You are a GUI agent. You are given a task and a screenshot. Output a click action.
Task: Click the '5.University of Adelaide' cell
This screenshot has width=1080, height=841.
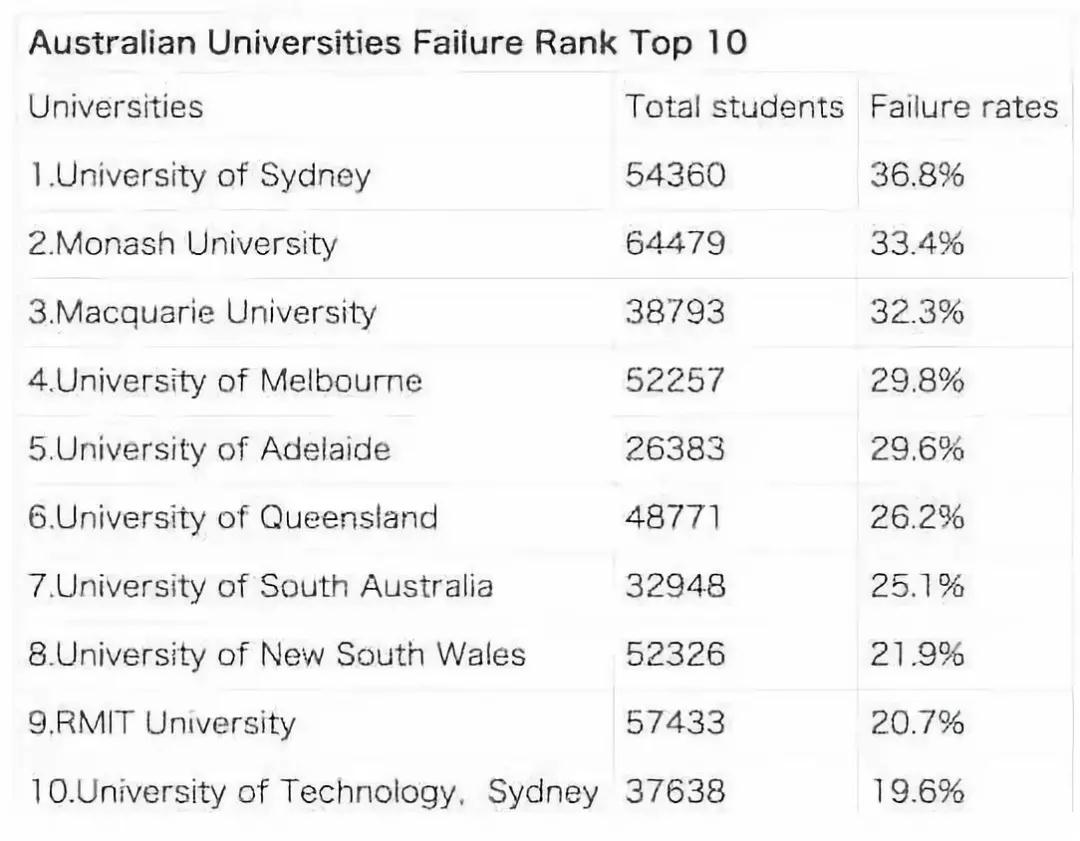[x=209, y=449]
